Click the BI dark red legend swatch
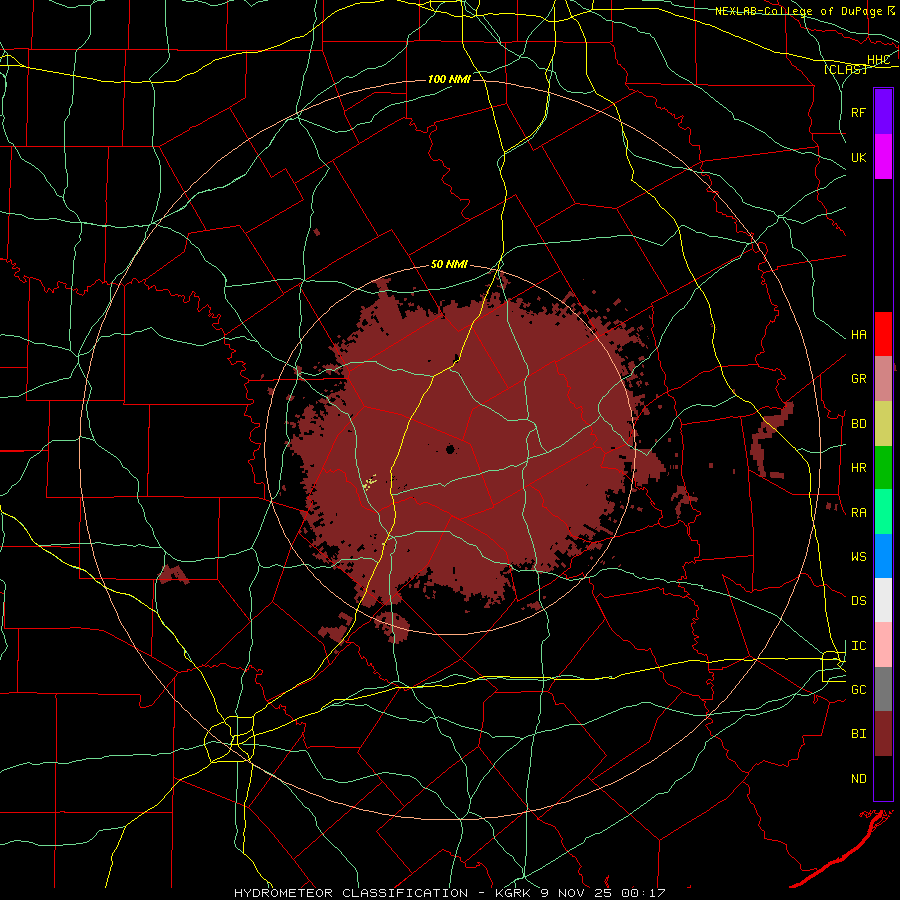The height and width of the screenshot is (900, 900). click(x=883, y=734)
